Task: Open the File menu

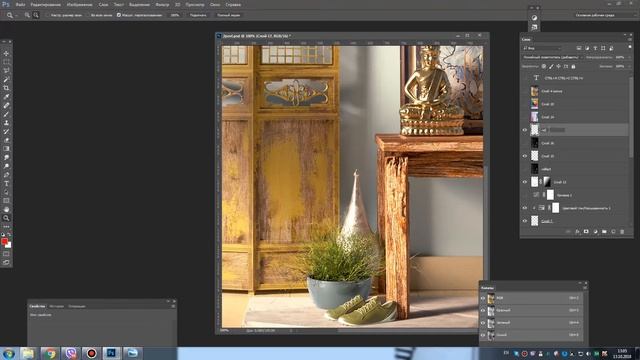Action: point(20,4)
